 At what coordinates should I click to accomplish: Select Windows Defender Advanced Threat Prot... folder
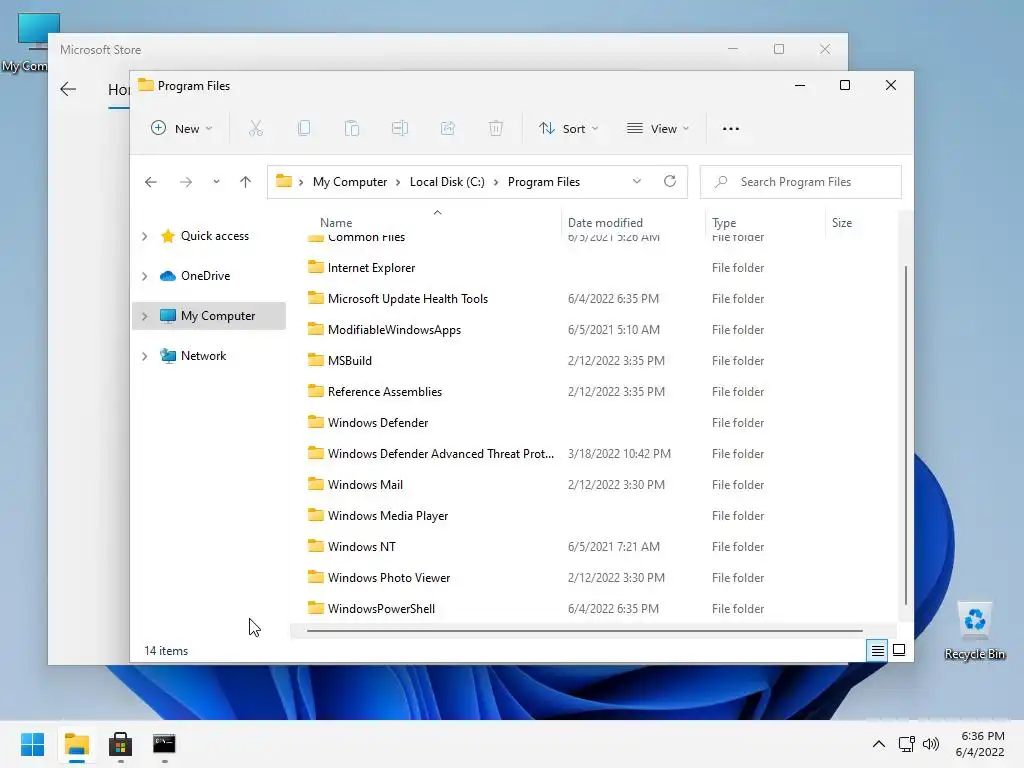pos(441,454)
